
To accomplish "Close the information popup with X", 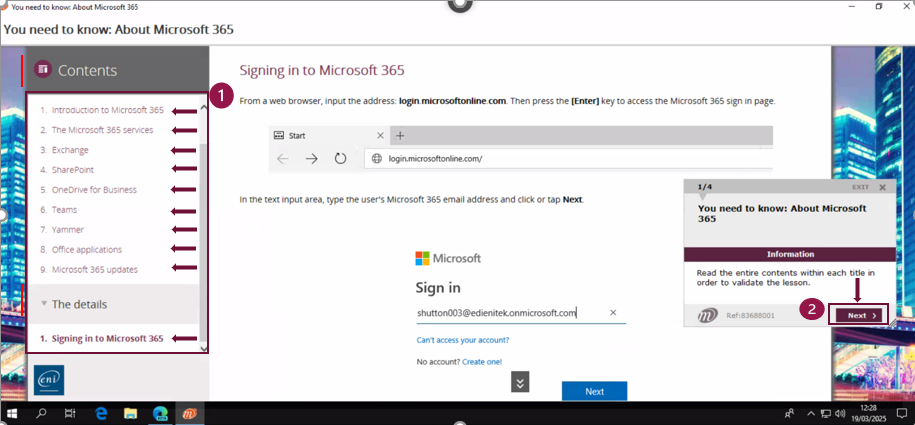I will pos(882,187).
